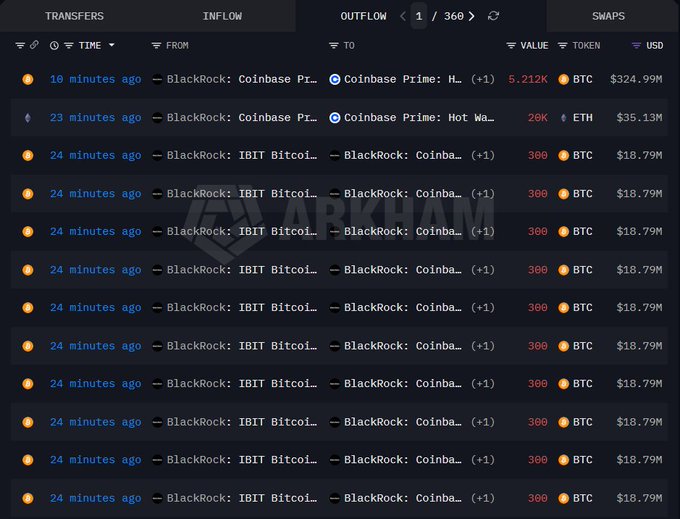Select the $324.99M USD amount

coord(636,79)
